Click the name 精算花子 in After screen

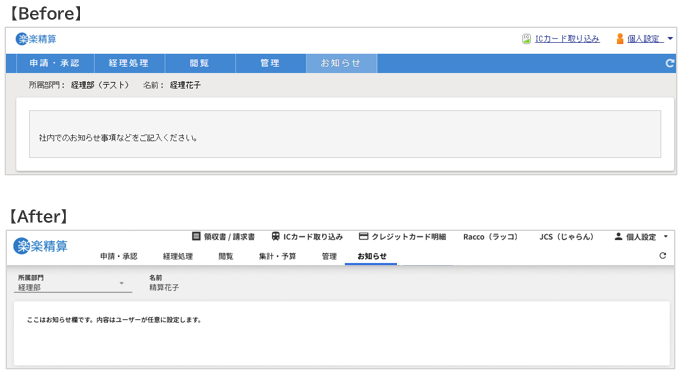pos(164,287)
